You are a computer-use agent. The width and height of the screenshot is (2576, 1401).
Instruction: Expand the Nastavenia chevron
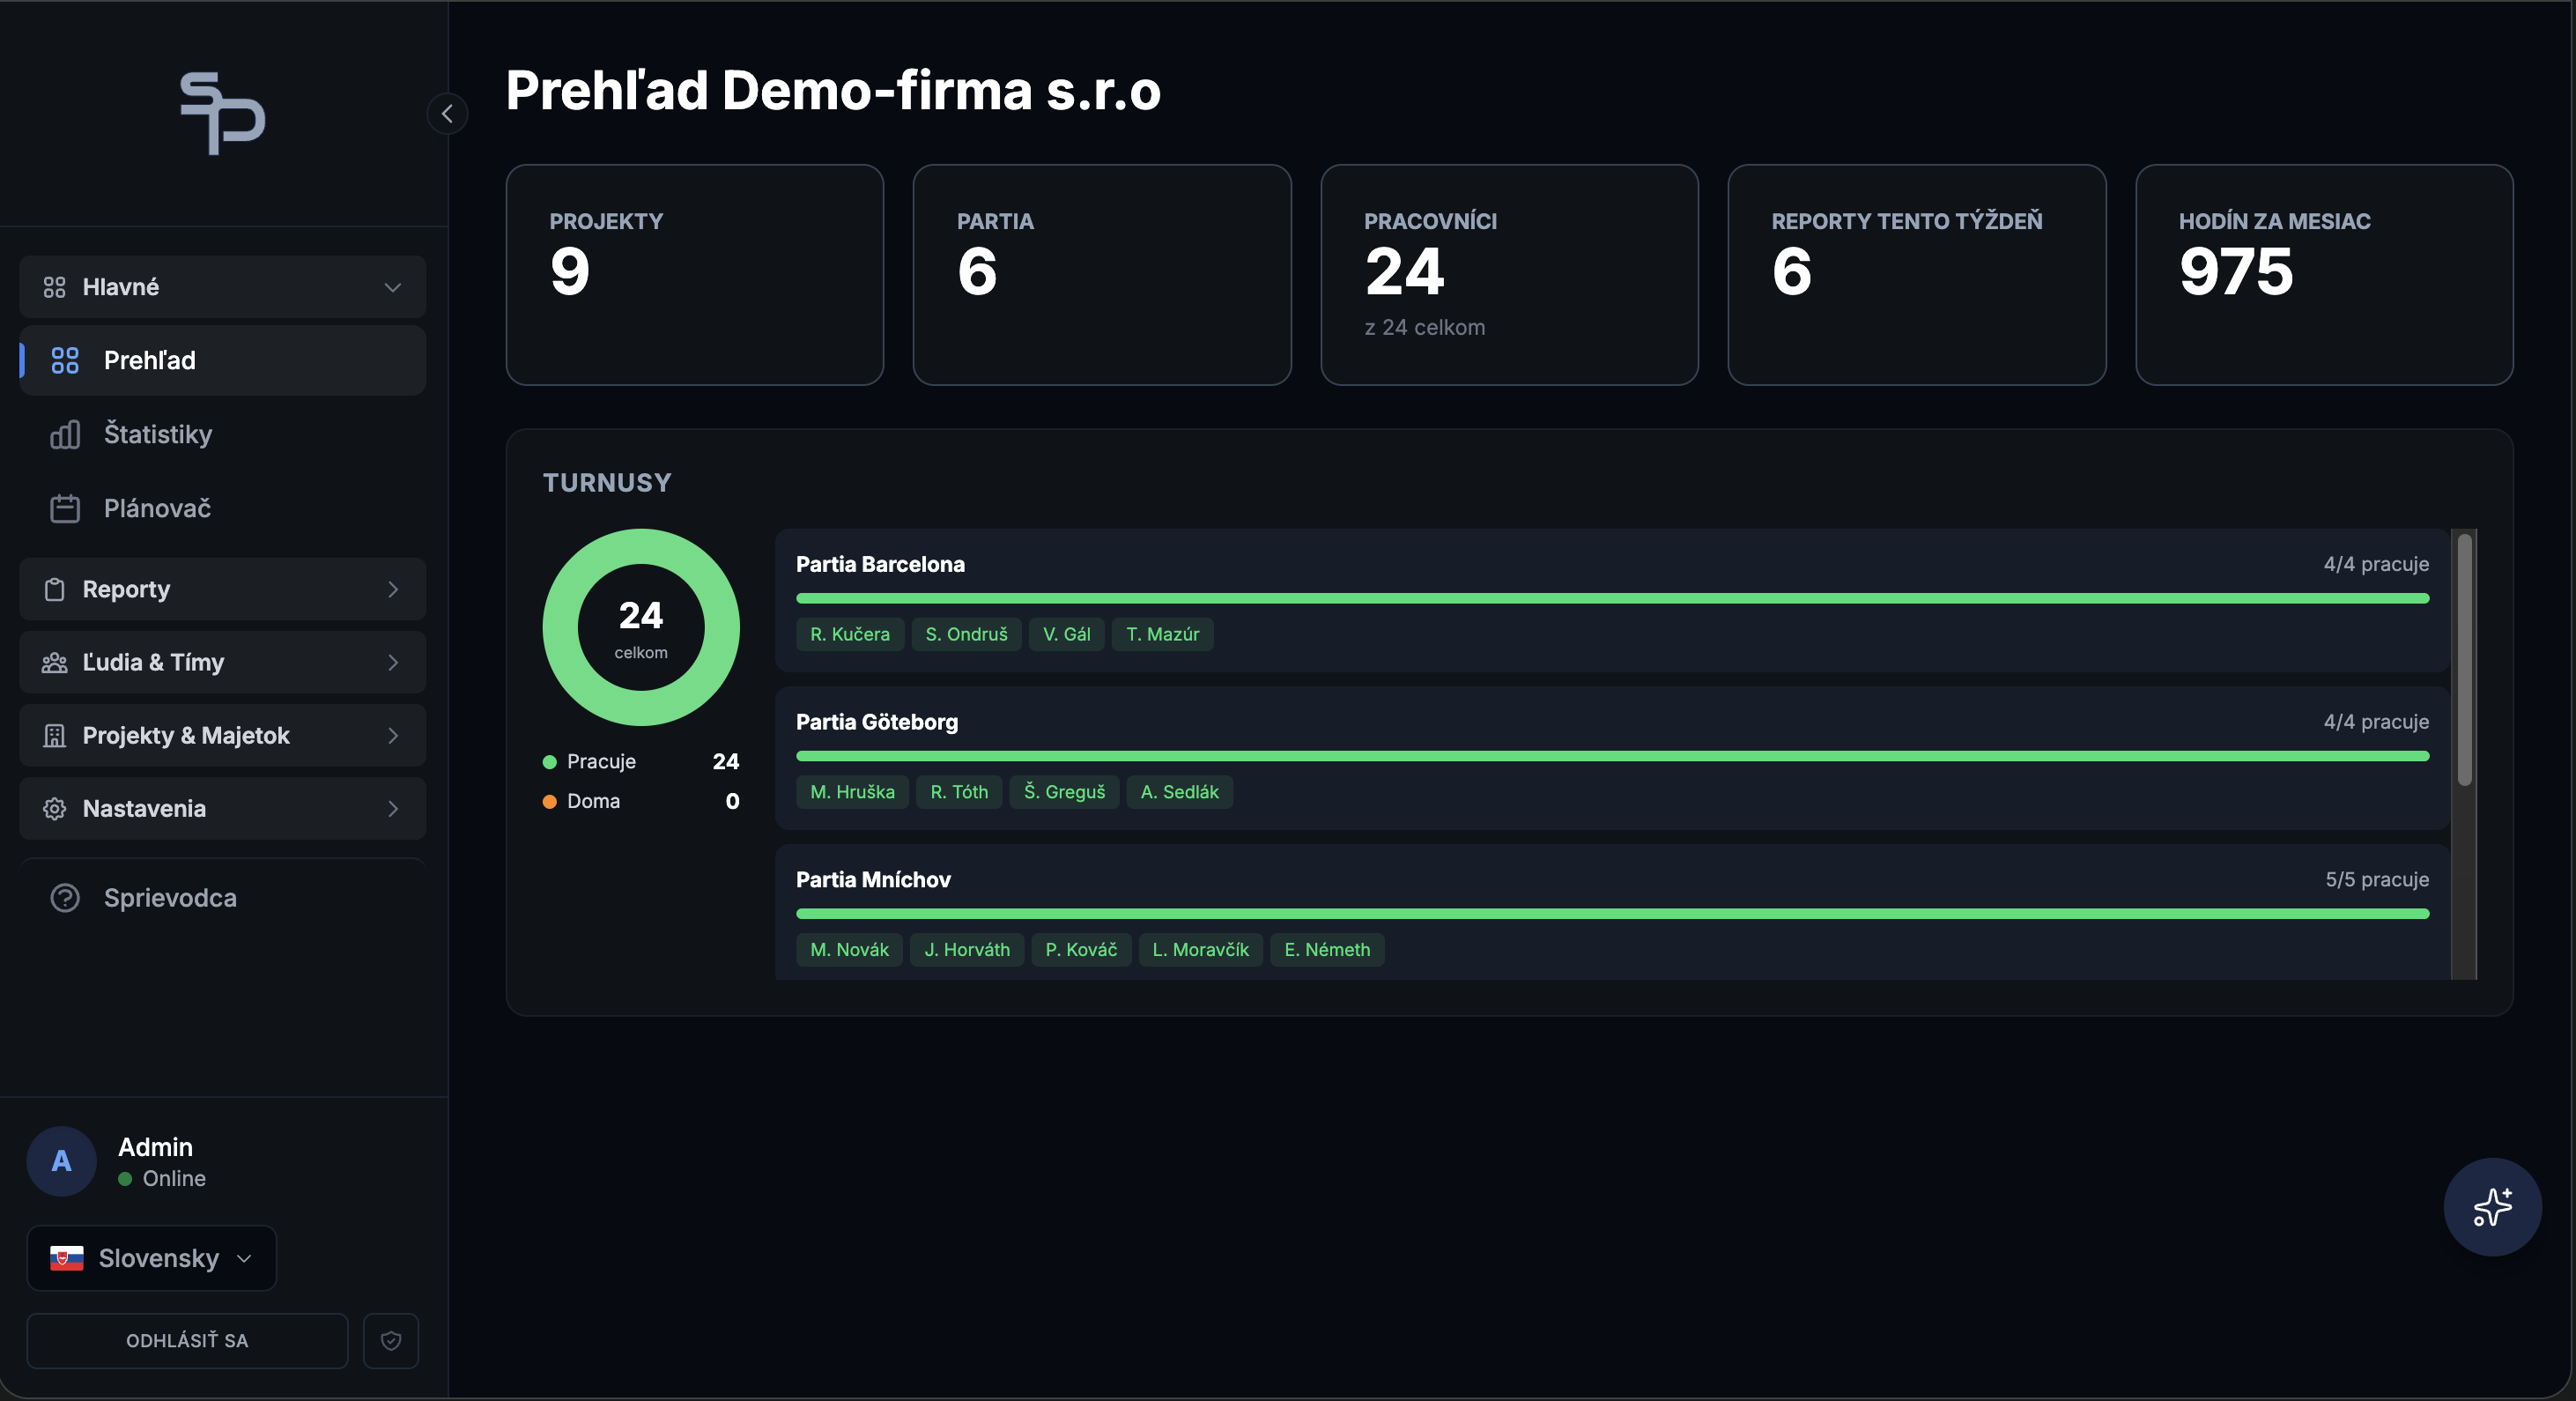(393, 808)
